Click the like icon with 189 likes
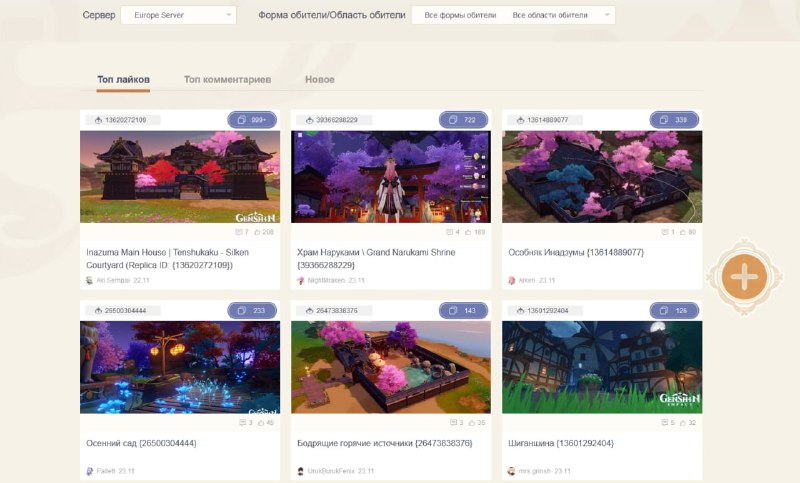This screenshot has height=483, width=800. tap(468, 232)
